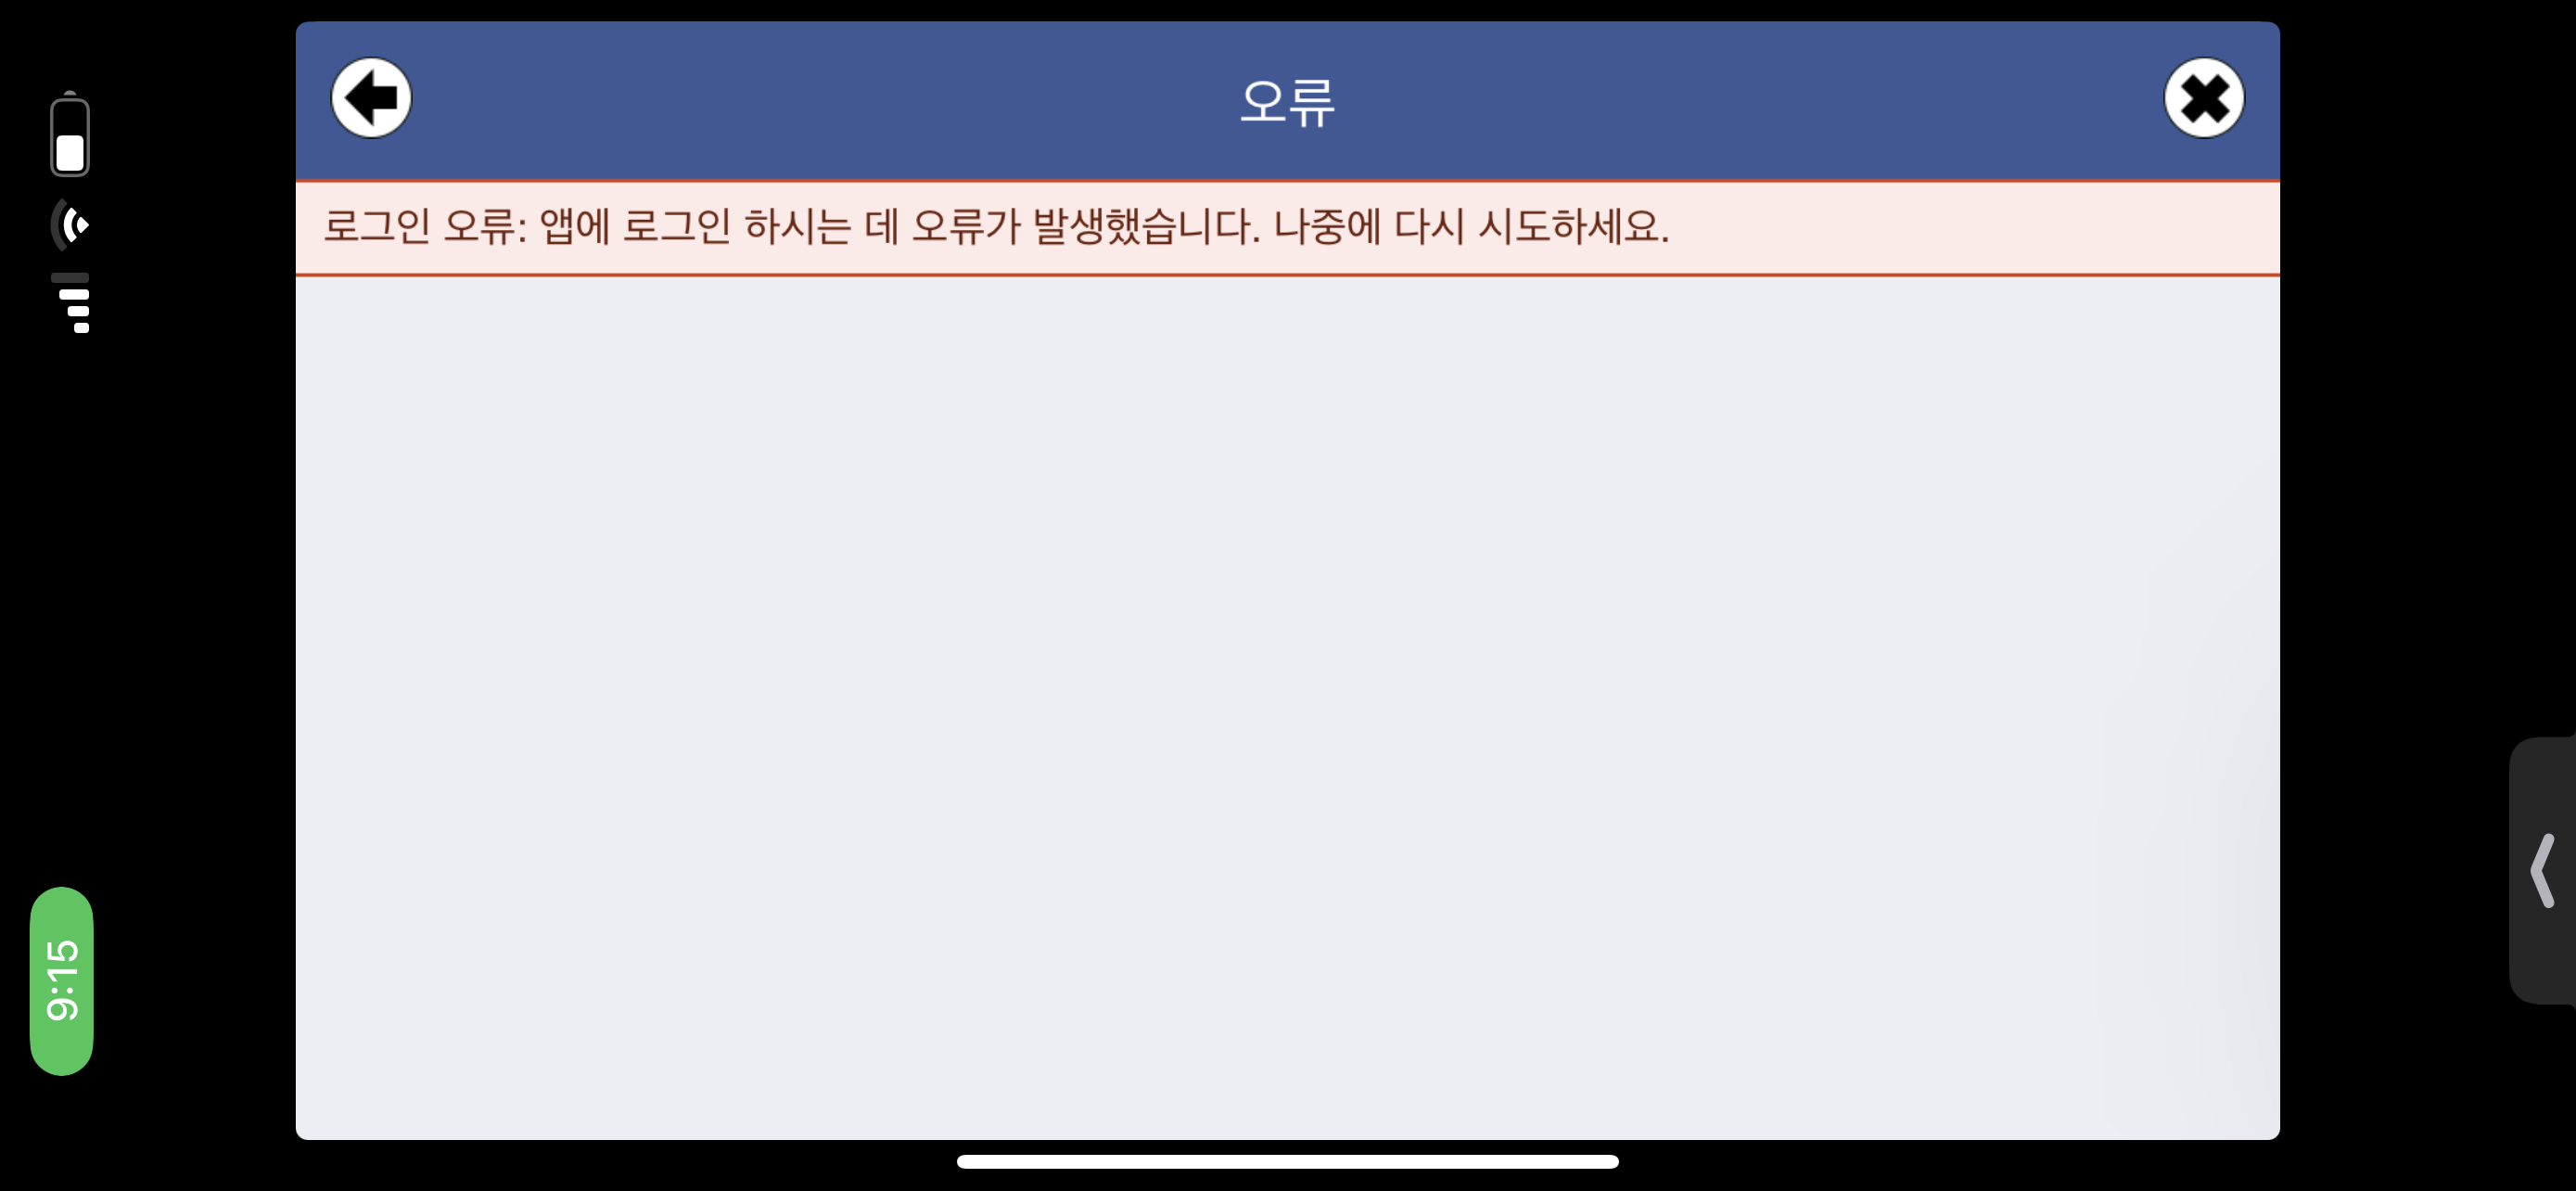
Task: Click blue header space between title and X
Action: [x=1750, y=100]
